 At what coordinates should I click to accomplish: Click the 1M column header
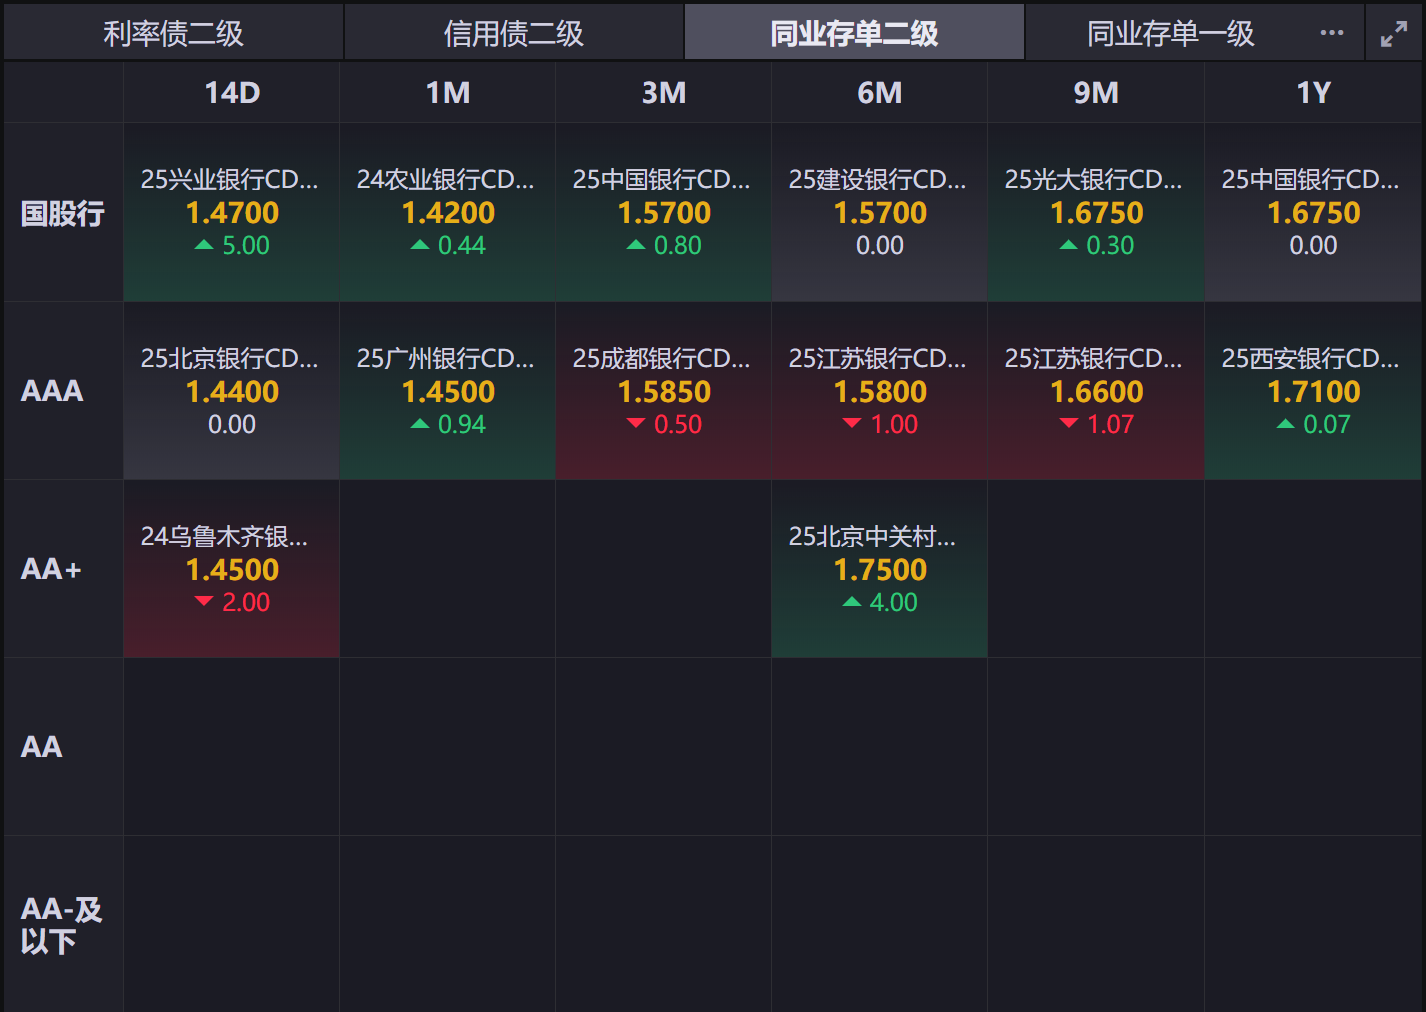tap(448, 92)
